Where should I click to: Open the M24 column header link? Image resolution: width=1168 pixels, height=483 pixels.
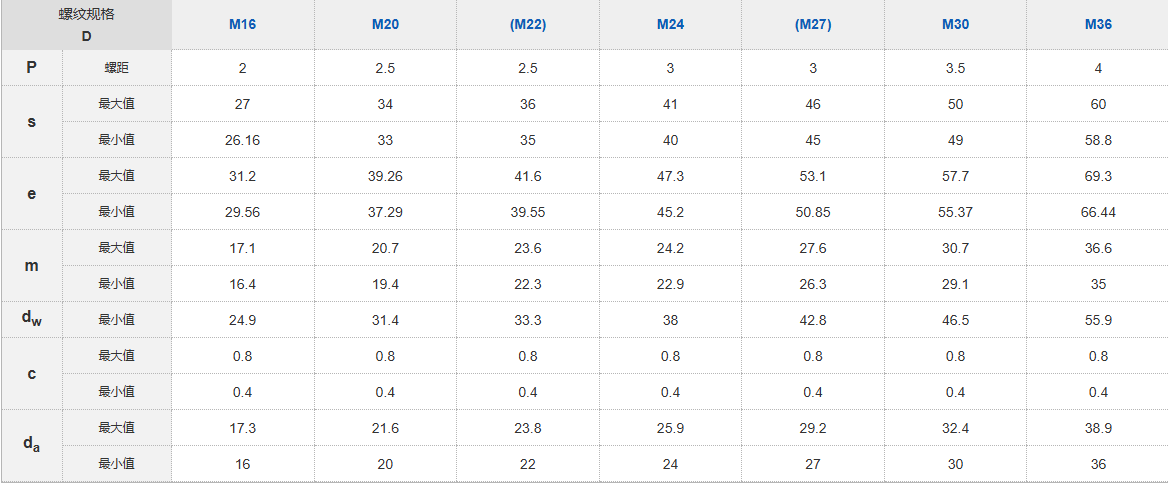point(670,25)
